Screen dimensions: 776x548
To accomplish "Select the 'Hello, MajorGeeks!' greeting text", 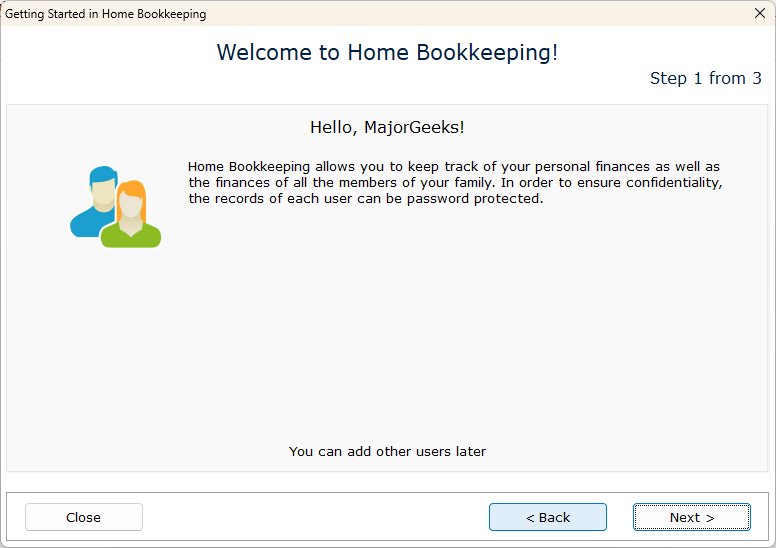I will coord(387,127).
